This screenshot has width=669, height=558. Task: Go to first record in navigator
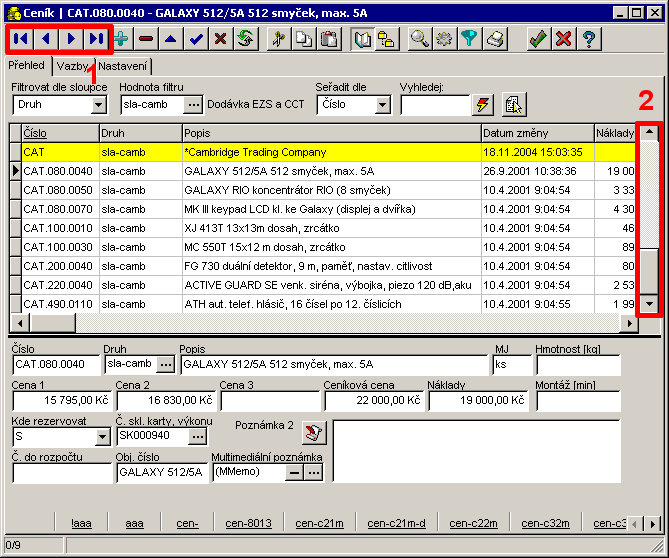(21, 39)
